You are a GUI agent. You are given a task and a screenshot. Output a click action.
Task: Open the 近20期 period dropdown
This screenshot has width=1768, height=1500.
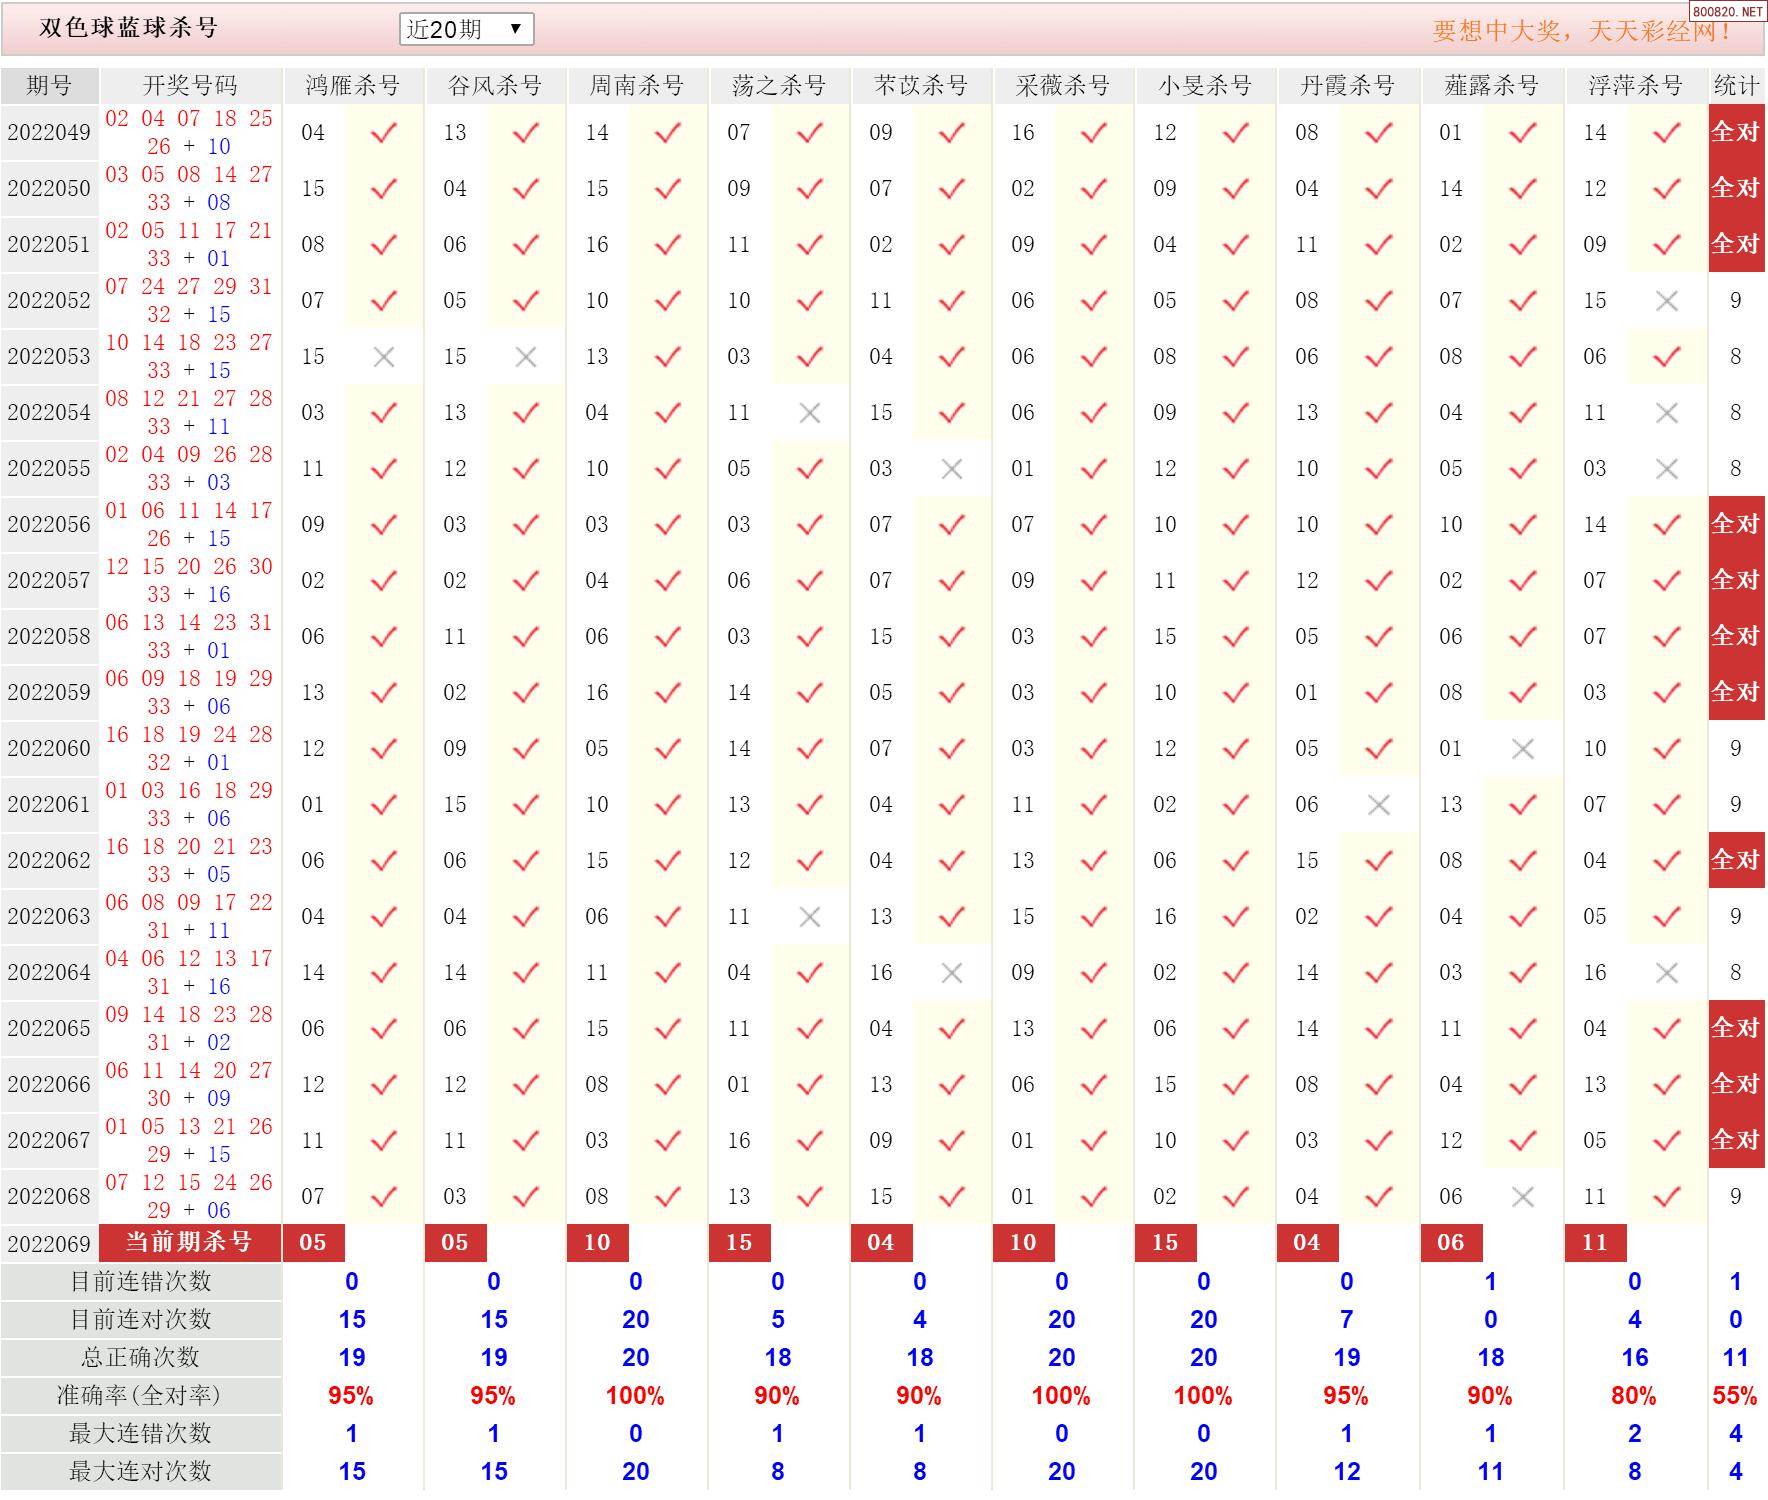pos(466,29)
